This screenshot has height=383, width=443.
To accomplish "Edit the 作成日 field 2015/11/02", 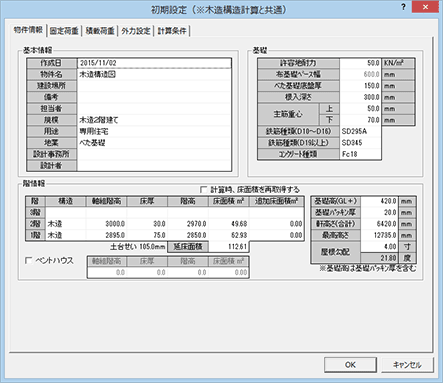I will tap(154, 63).
